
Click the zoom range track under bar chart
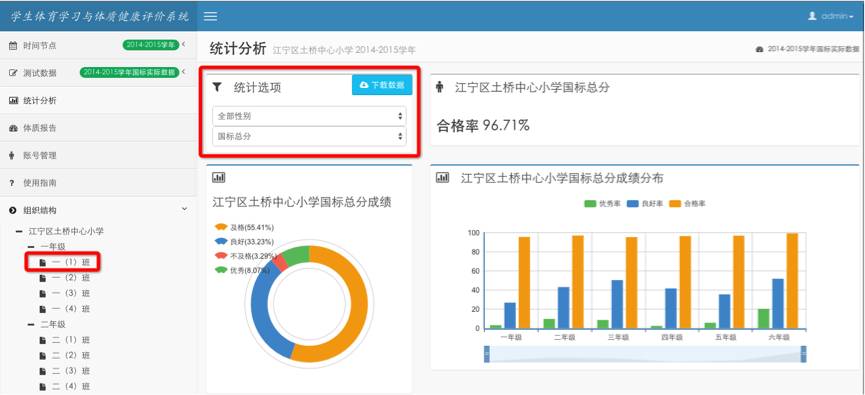[x=645, y=354]
